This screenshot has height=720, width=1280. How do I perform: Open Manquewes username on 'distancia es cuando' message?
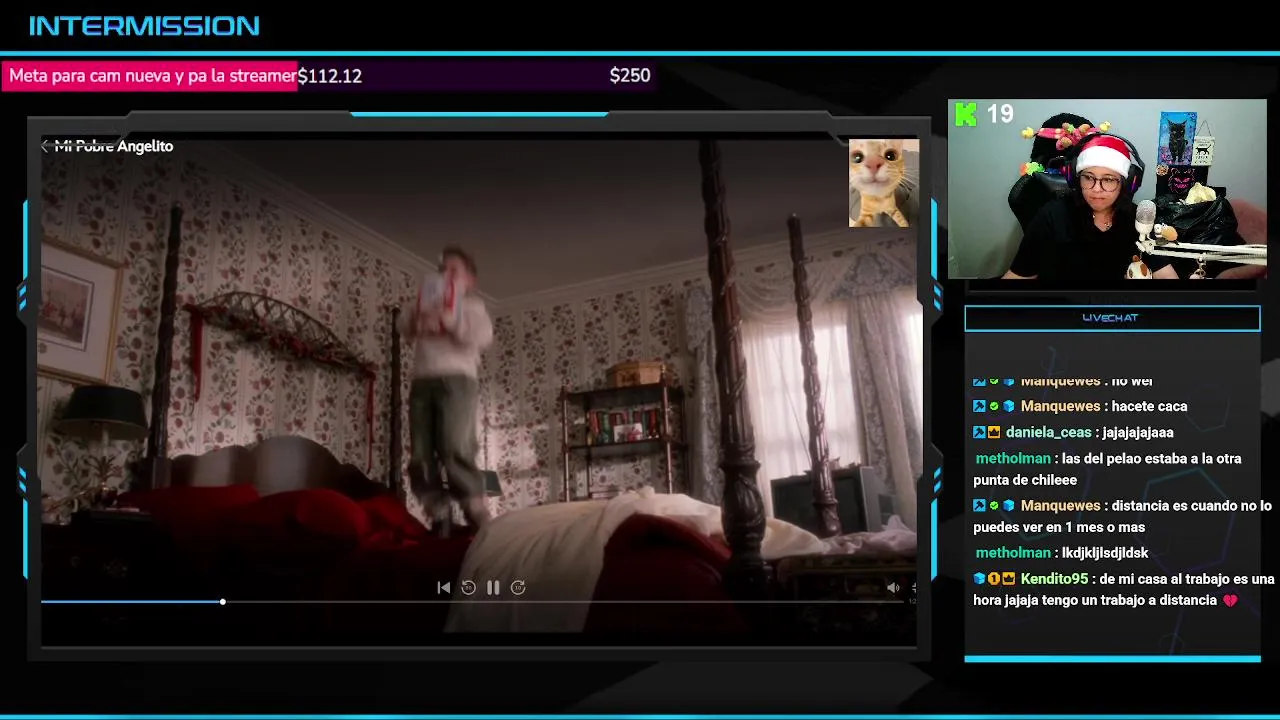[1060, 505]
